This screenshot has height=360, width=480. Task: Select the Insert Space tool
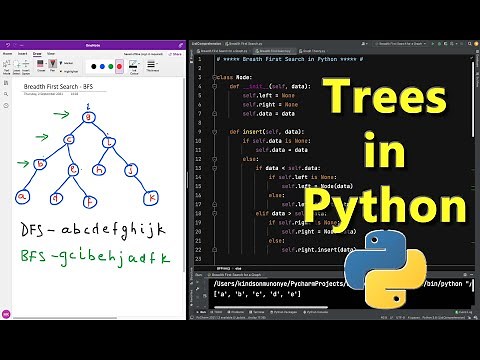(26, 67)
